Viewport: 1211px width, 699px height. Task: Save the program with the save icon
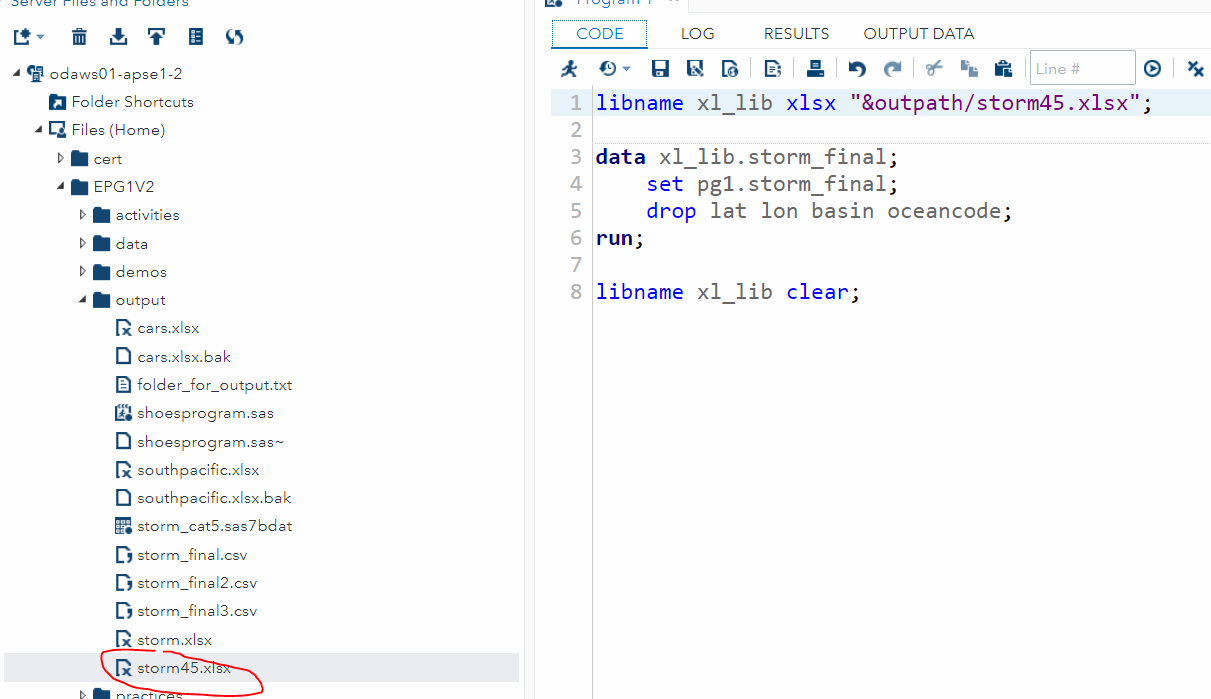[660, 68]
